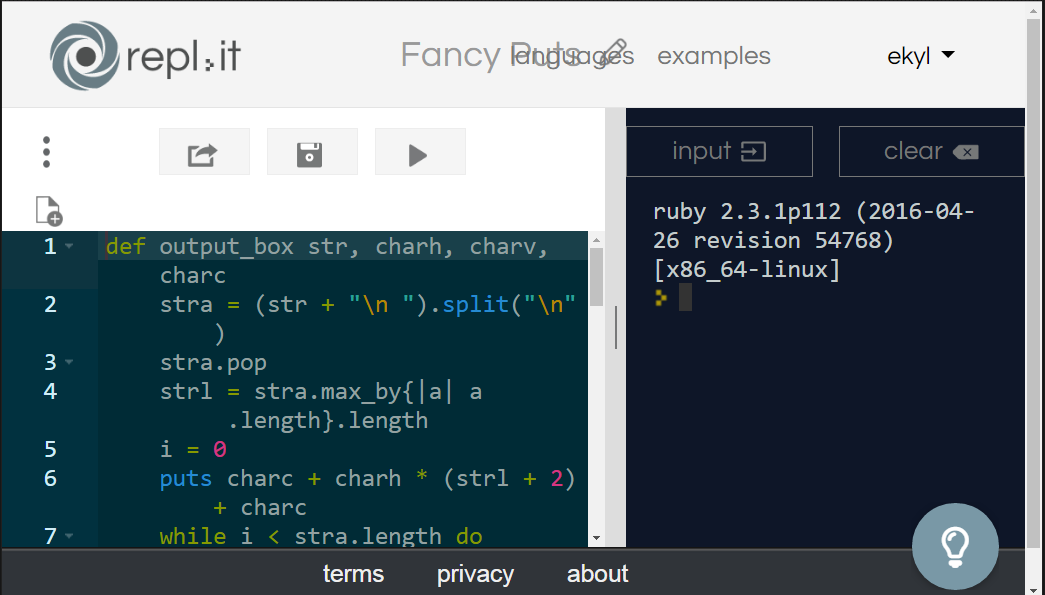Image resolution: width=1045 pixels, height=595 pixels.
Task: Collapse code fold at line 3
Action: tap(69, 362)
